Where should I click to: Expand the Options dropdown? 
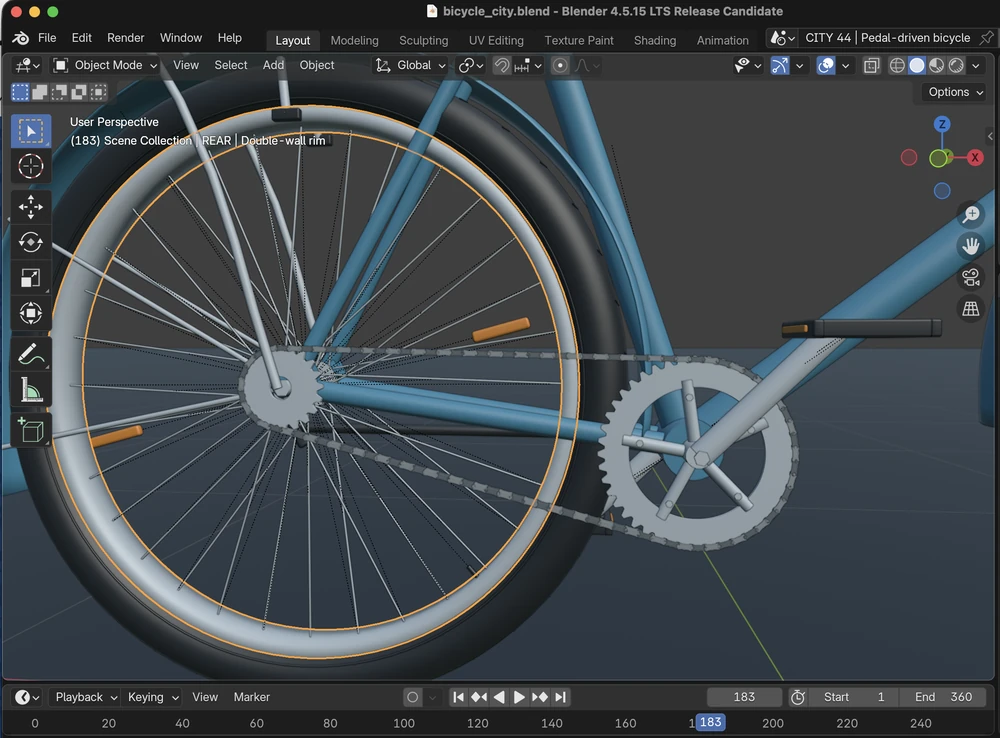click(x=955, y=92)
